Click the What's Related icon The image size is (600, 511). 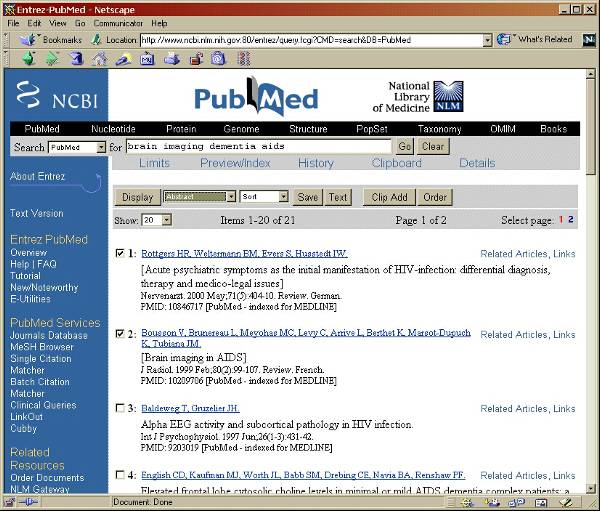pyautogui.click(x=504, y=39)
